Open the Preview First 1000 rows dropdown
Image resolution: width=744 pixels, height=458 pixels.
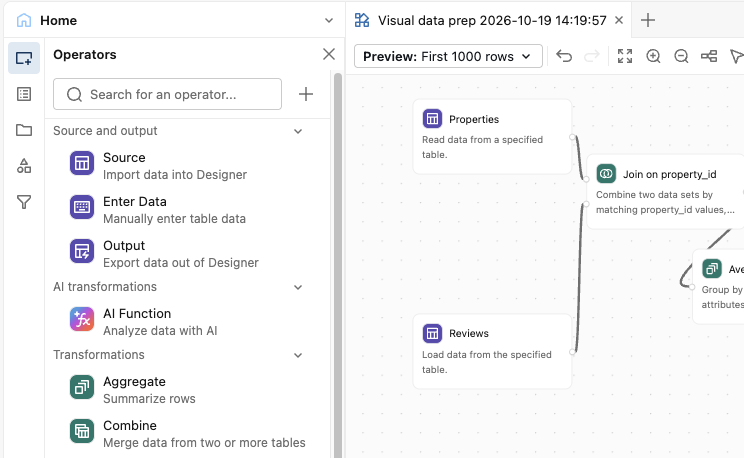[448, 56]
